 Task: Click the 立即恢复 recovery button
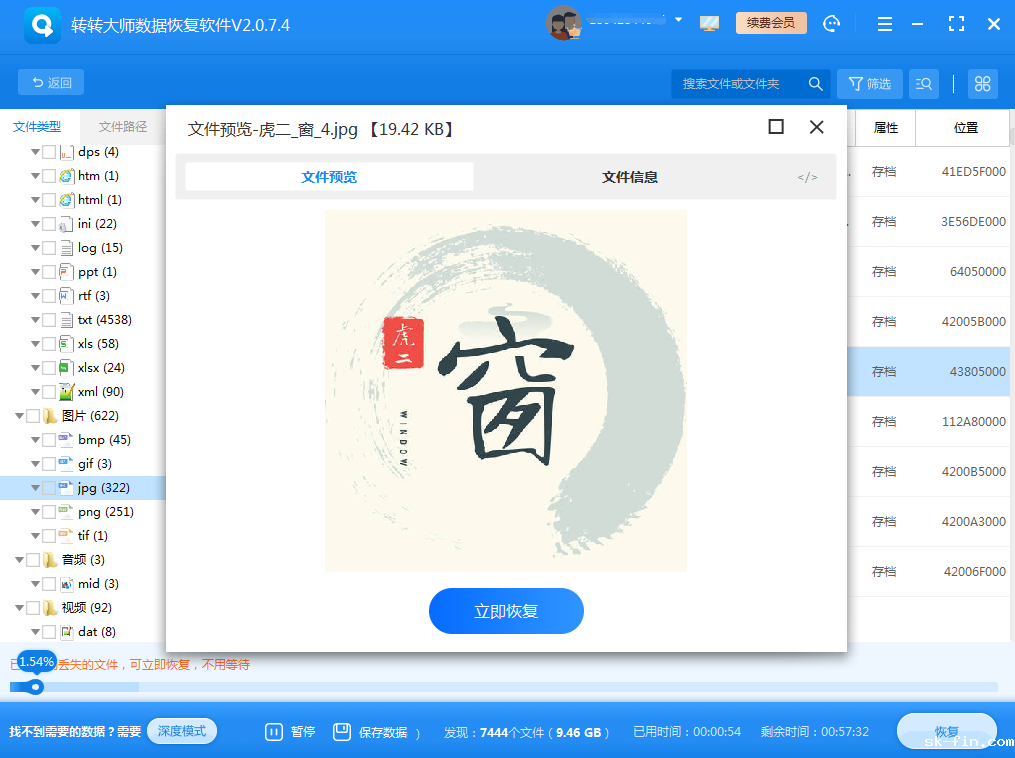pos(506,610)
